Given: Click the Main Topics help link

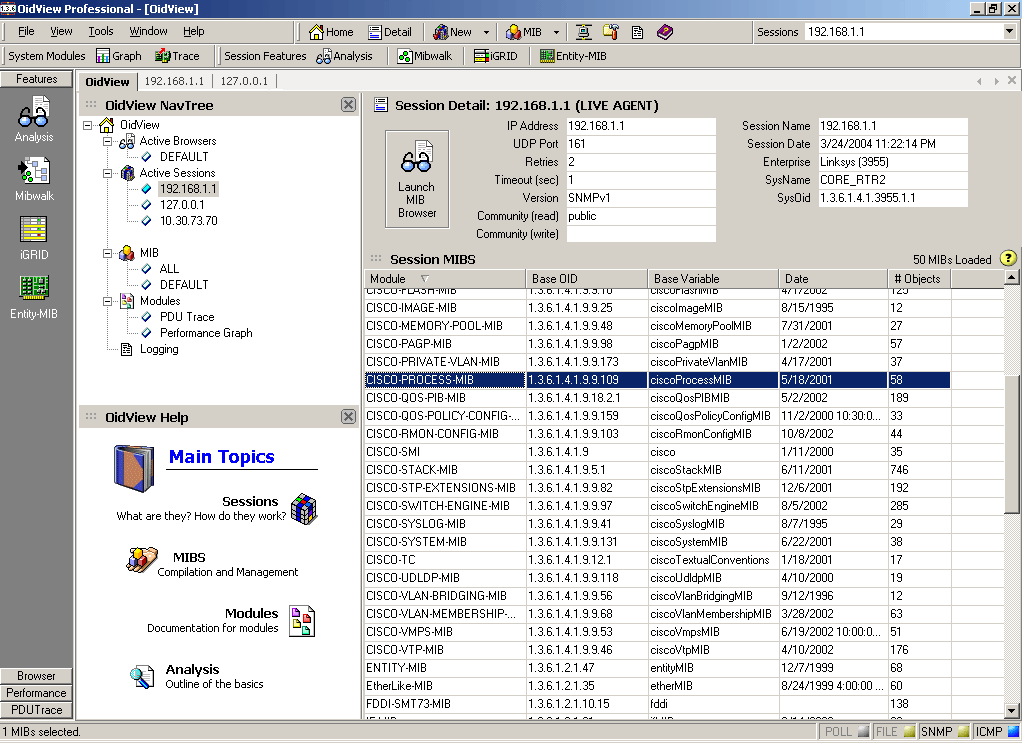Looking at the screenshot, I should click(x=221, y=457).
